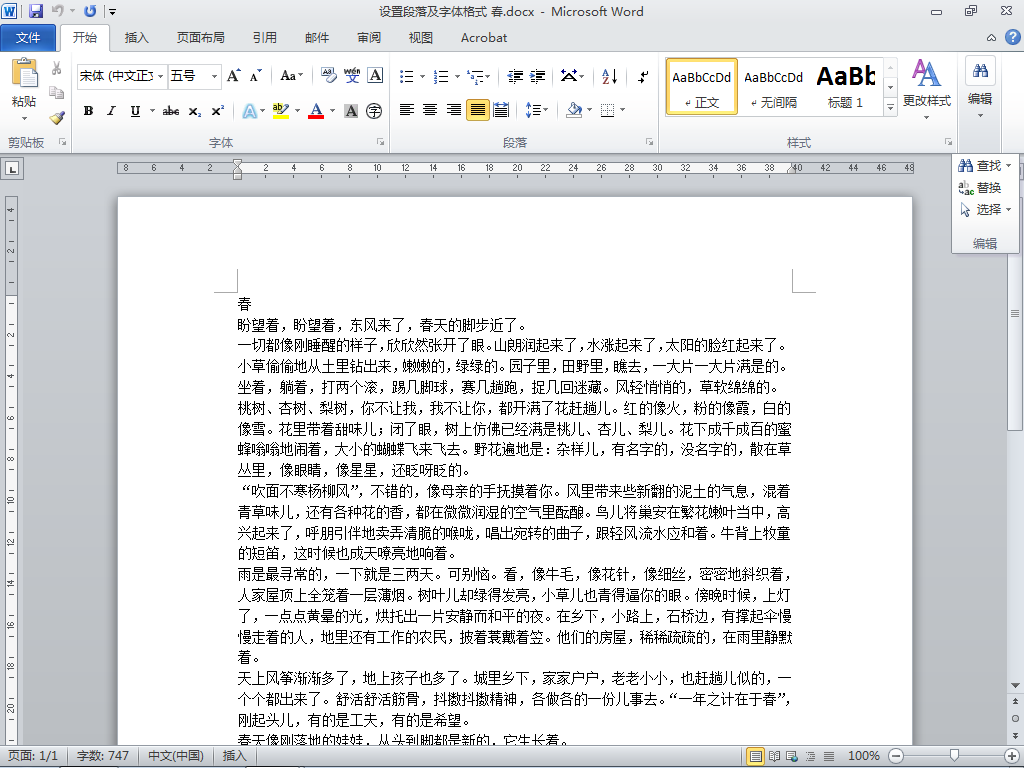Screen dimensions: 1024x768
Task: Click the Copy icon in clipboard group
Action: 57,93
